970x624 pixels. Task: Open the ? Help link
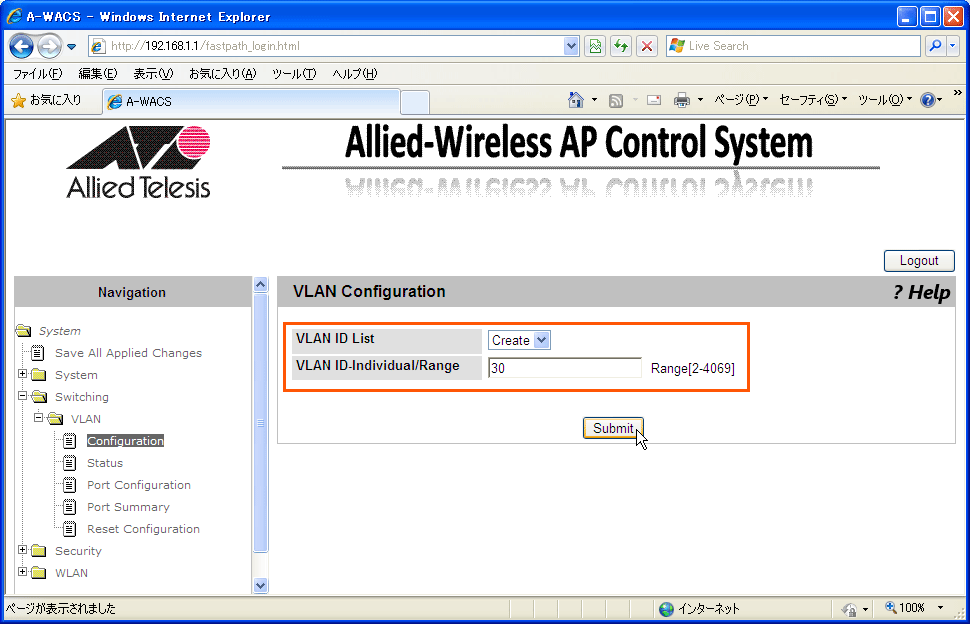click(921, 292)
